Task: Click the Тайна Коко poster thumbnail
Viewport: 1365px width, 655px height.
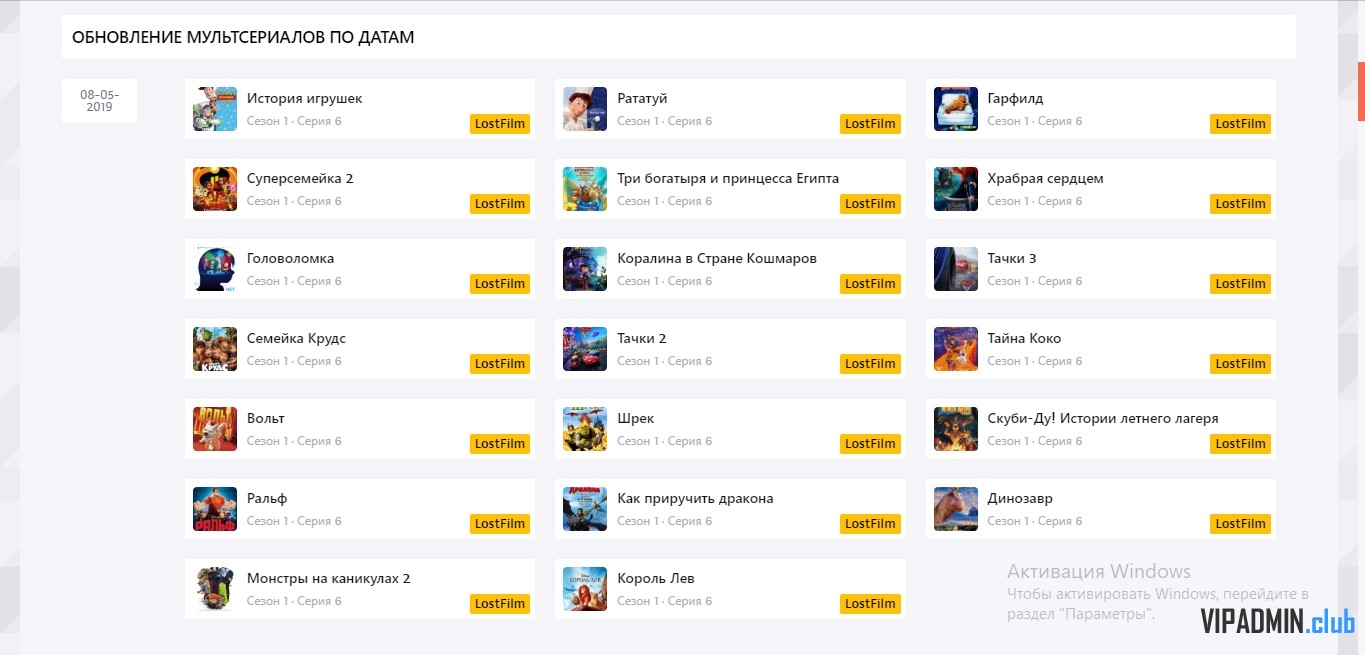Action: click(956, 349)
